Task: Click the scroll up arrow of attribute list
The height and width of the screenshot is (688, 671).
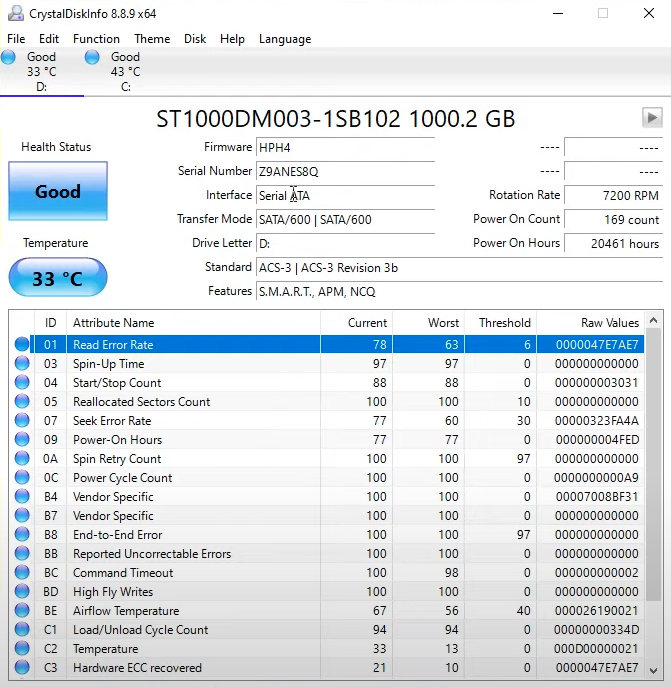Action: tap(653, 320)
